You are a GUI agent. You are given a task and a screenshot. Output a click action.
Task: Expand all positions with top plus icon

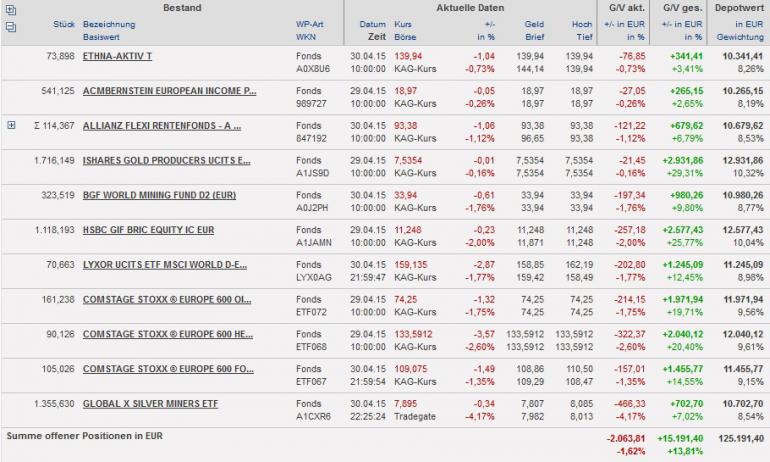(10, 9)
